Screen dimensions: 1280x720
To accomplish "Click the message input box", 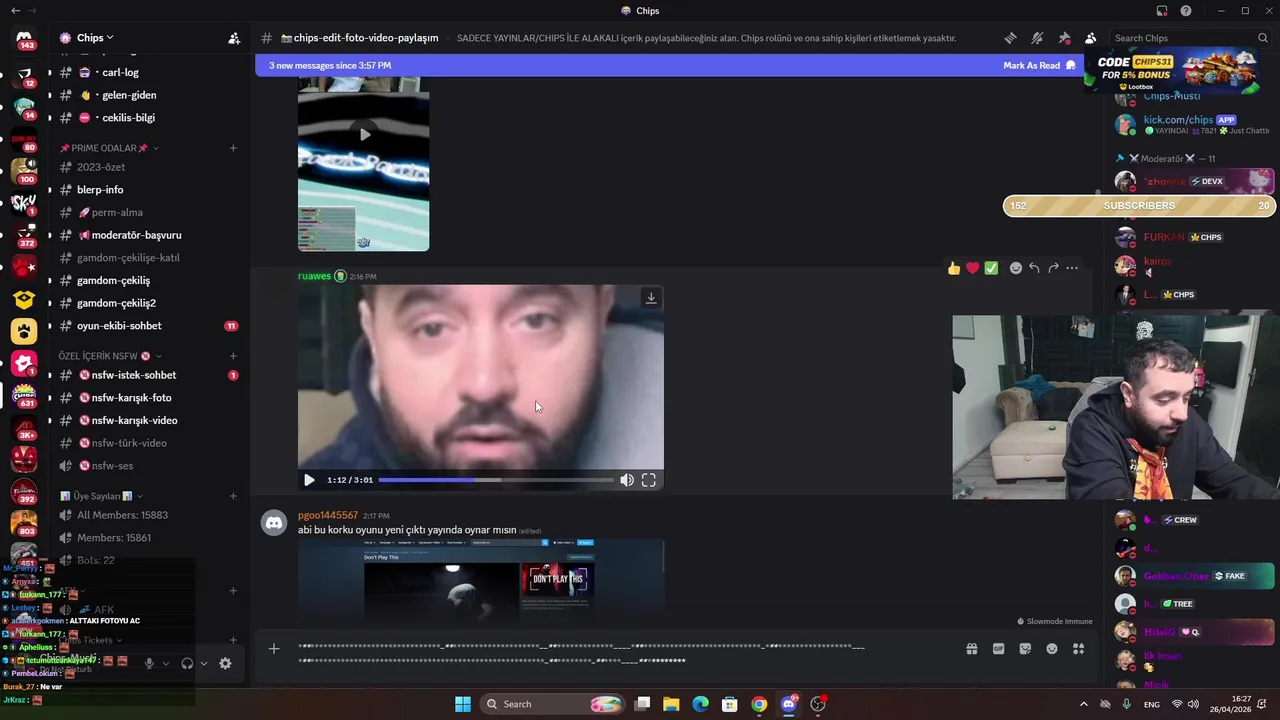I will tap(620, 653).
